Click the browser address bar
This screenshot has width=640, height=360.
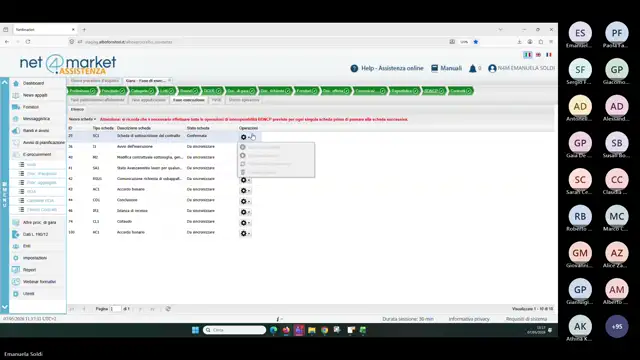(x=261, y=42)
